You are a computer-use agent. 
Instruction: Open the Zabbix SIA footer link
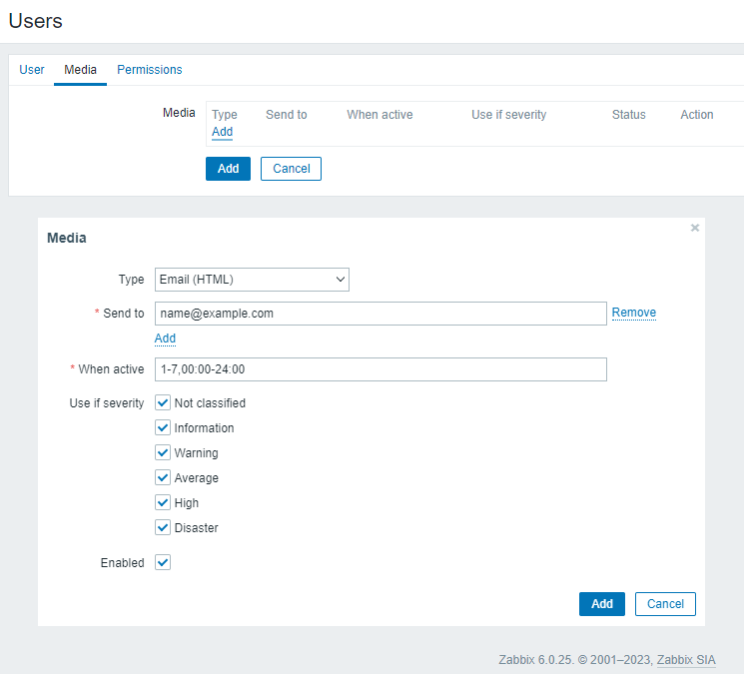(x=686, y=660)
